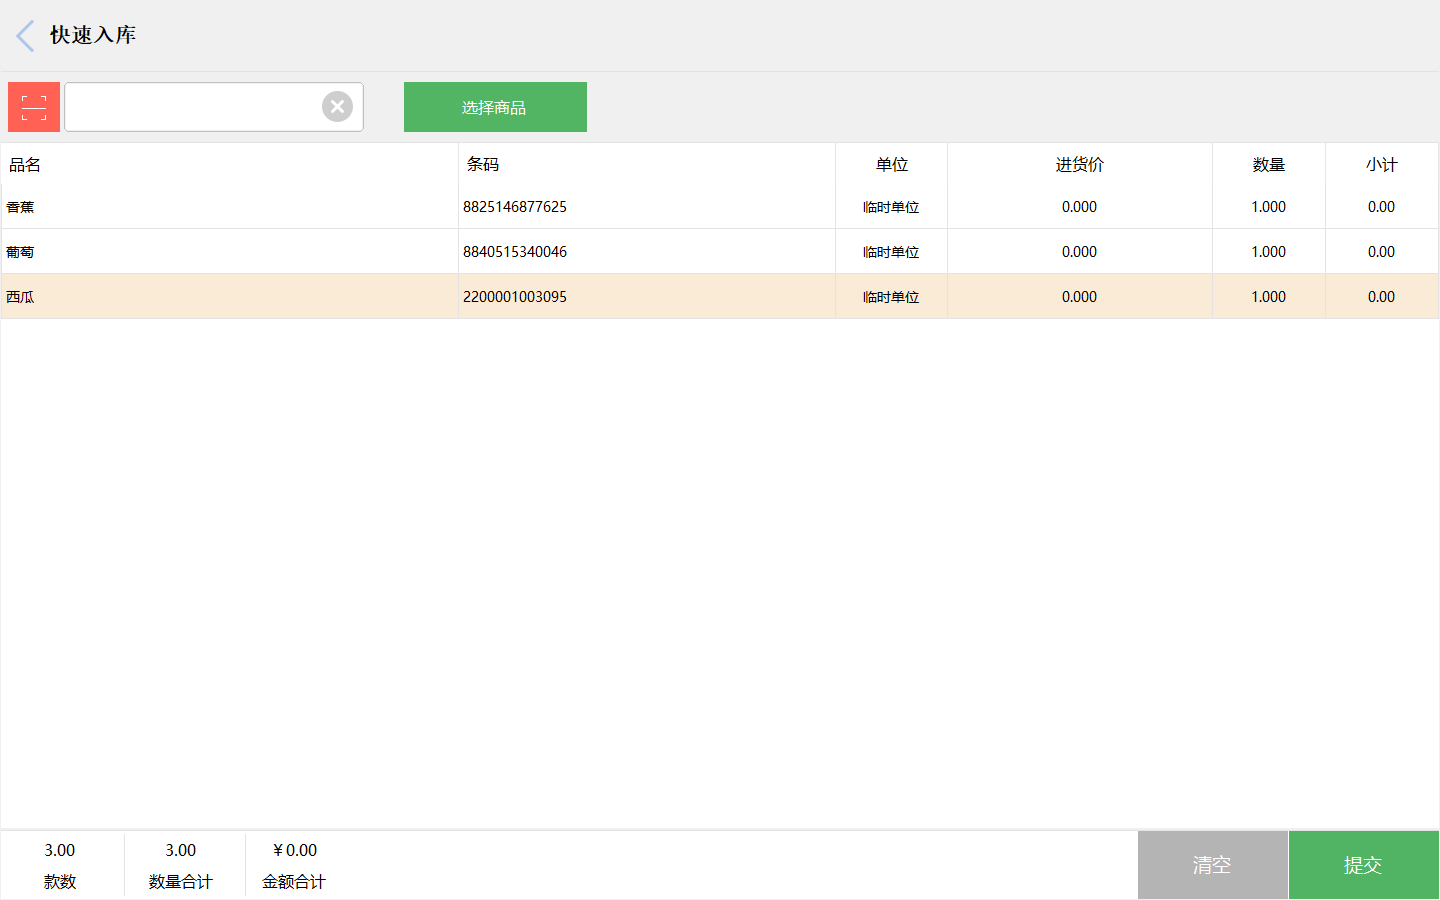Submit the stock entry with 提交
Viewport: 1440px width, 900px height.
pos(1363,865)
